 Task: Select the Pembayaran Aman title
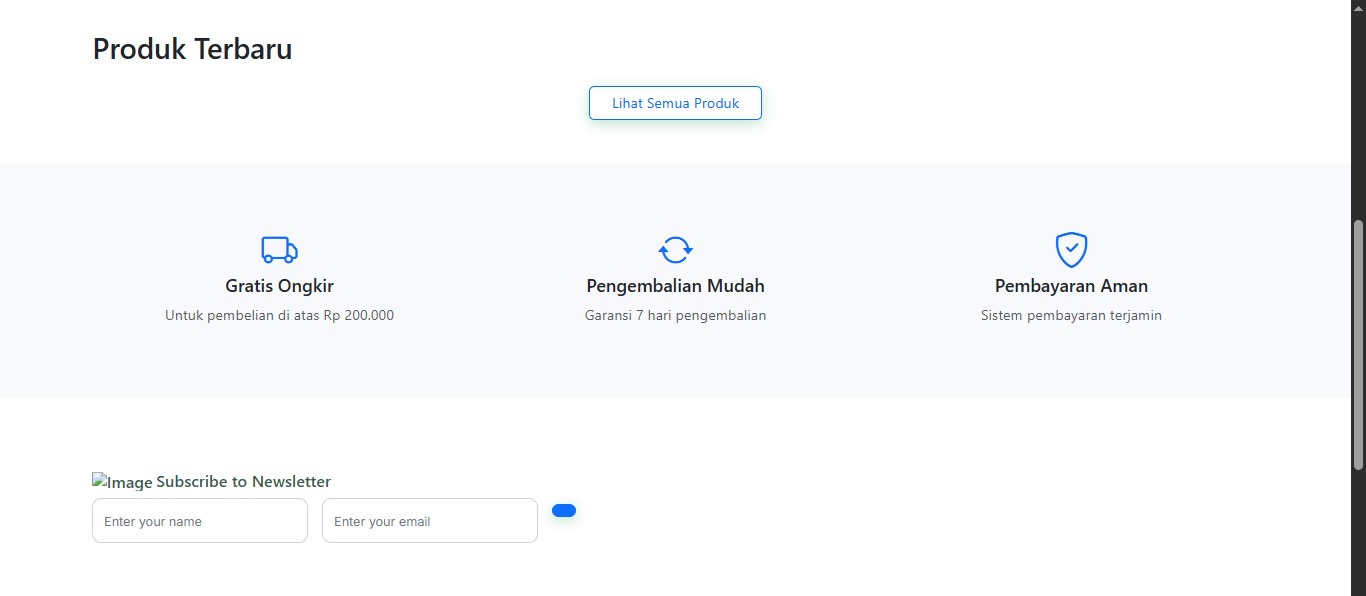[1071, 286]
